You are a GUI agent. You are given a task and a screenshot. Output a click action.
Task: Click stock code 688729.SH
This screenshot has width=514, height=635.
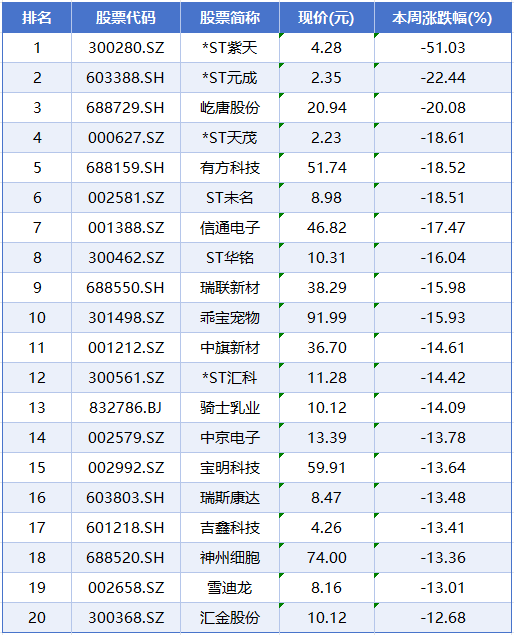point(126,108)
